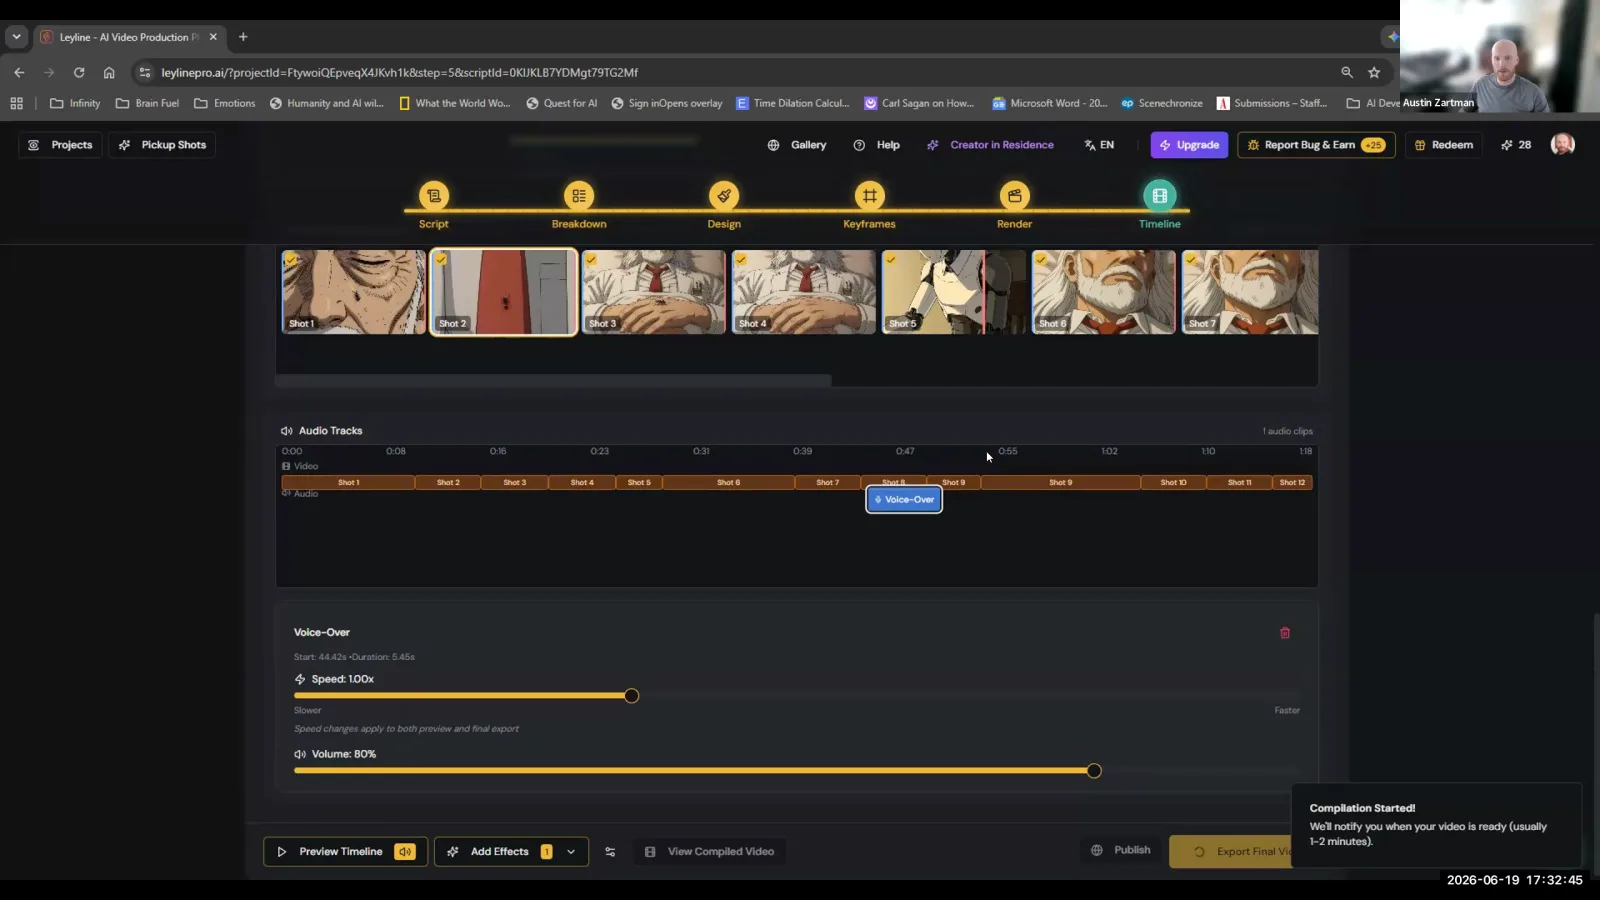Toggle Shot 7 selection checkbox
This screenshot has width=1600, height=900.
tap(1191, 260)
